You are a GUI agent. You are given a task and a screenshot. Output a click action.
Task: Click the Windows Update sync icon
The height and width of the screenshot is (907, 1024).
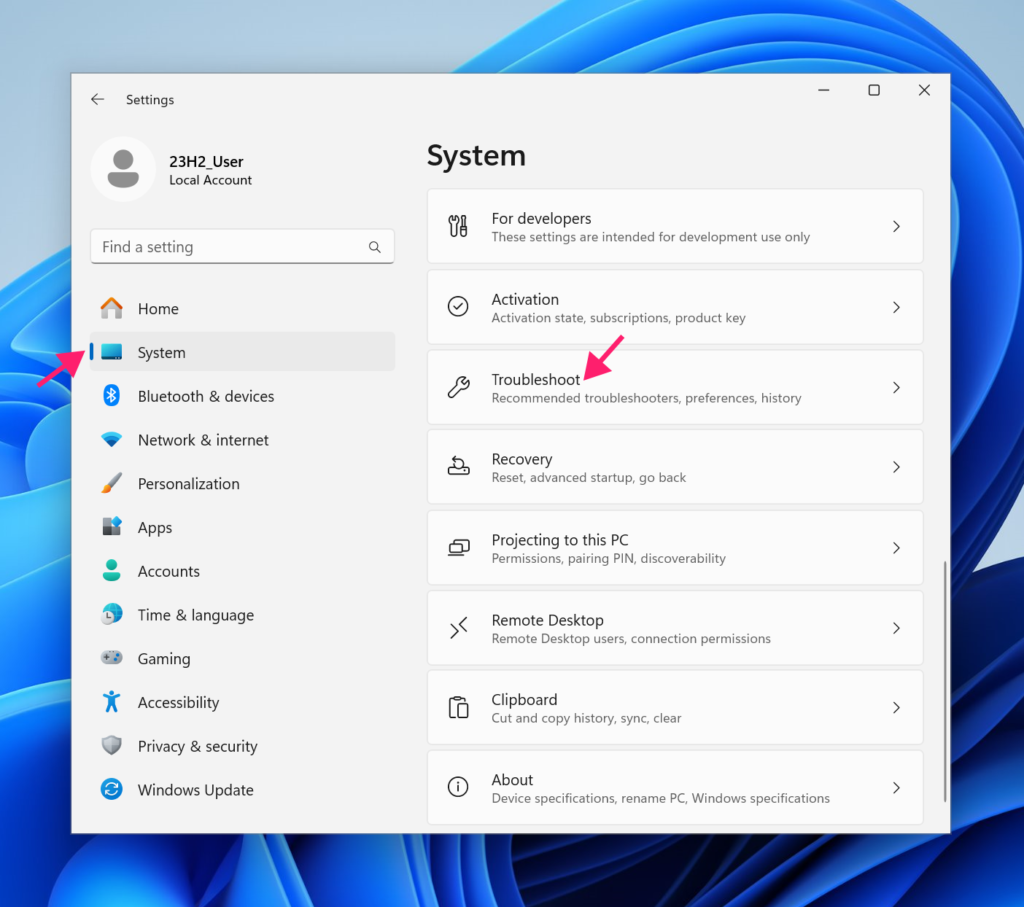coord(112,789)
